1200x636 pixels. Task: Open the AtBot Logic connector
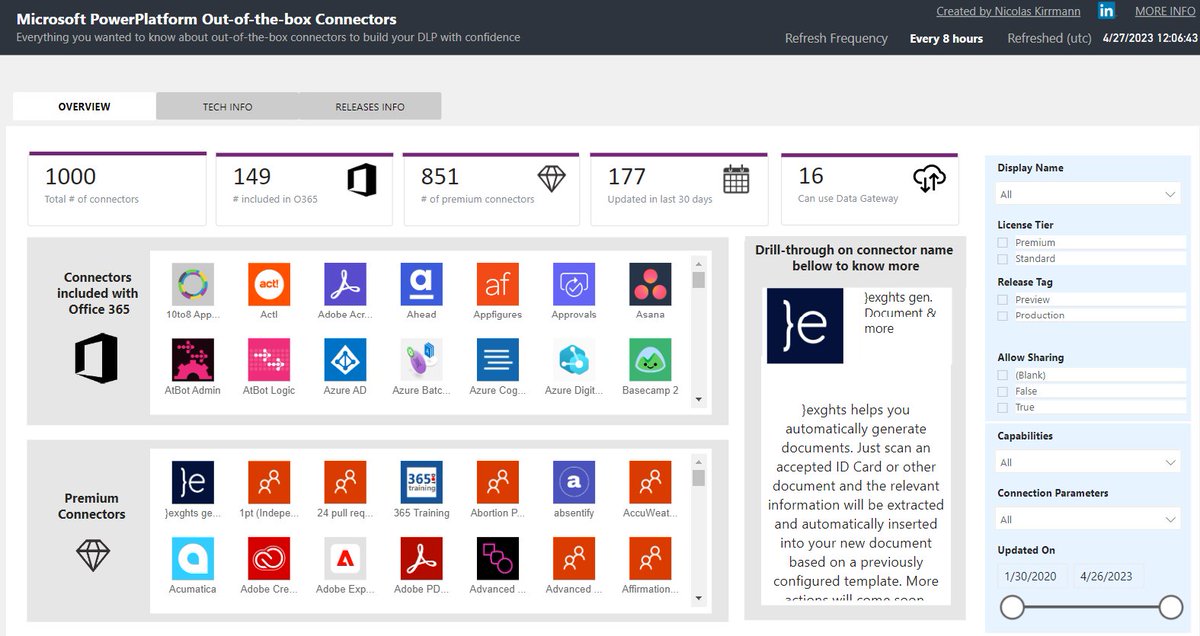coord(269,360)
